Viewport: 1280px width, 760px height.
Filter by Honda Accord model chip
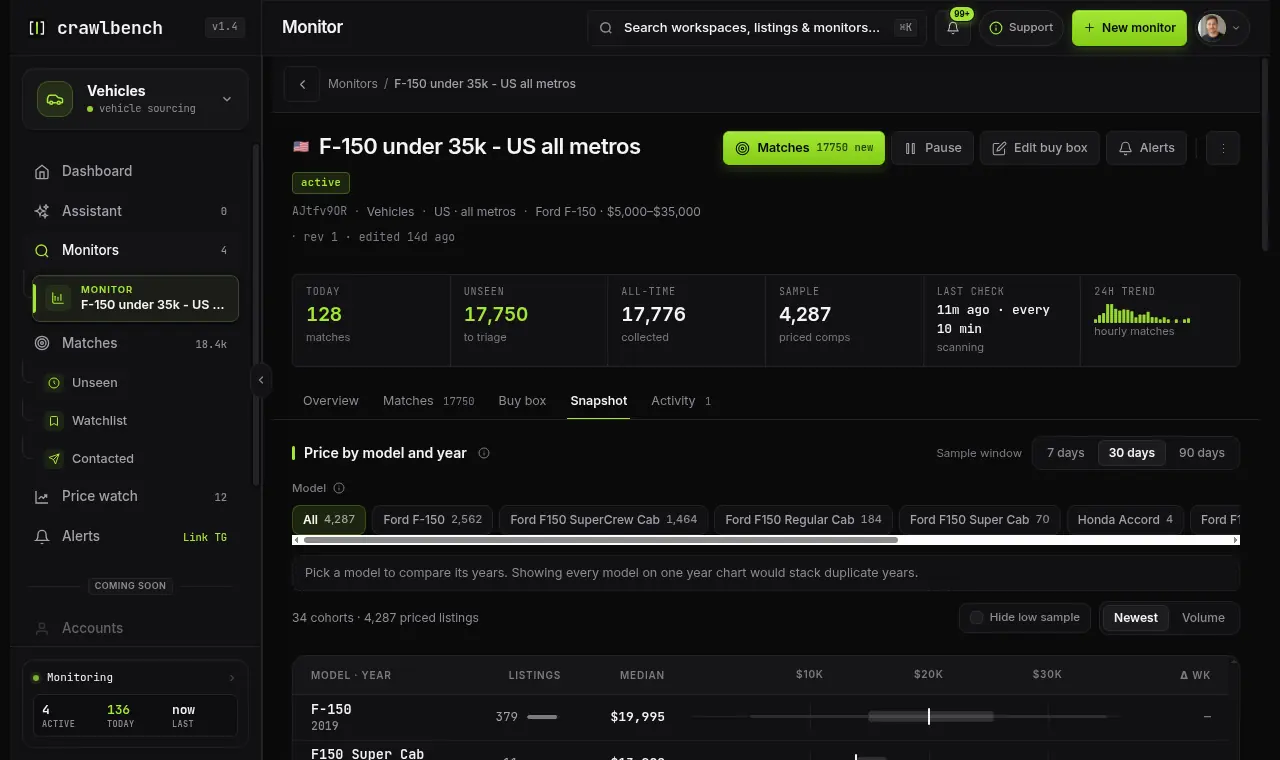tap(1125, 520)
